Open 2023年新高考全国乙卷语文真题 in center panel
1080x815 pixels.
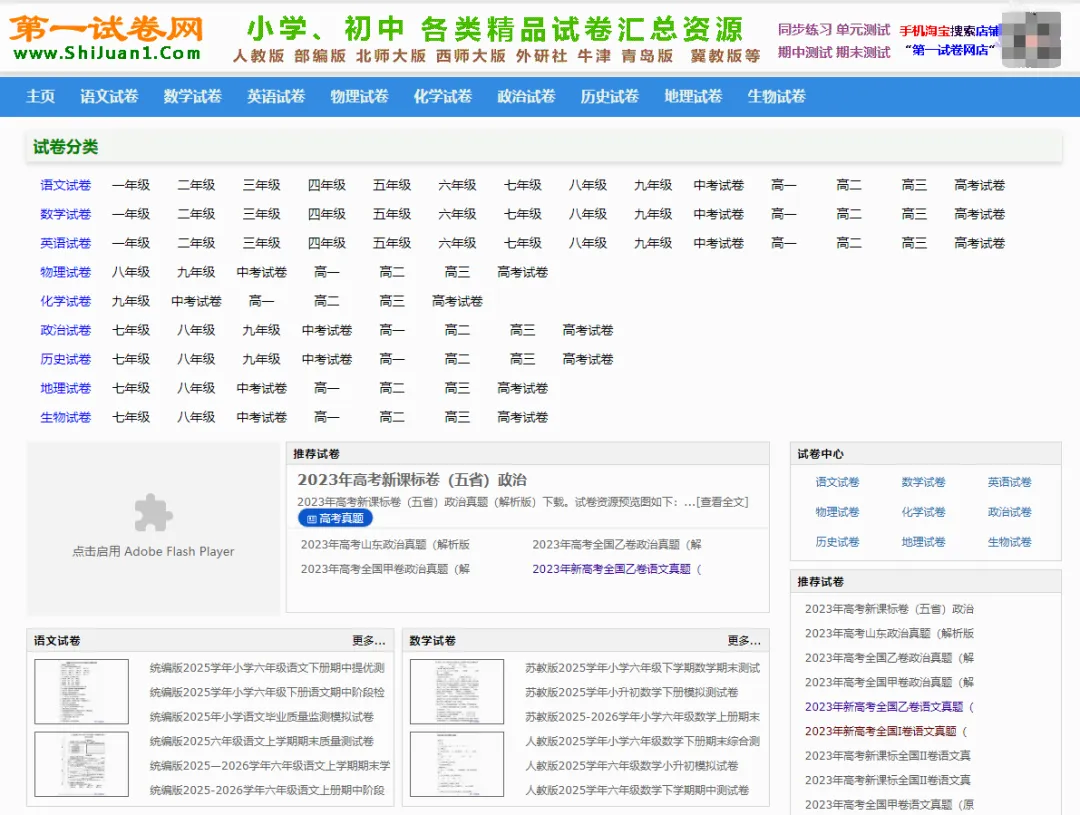[x=616, y=569]
